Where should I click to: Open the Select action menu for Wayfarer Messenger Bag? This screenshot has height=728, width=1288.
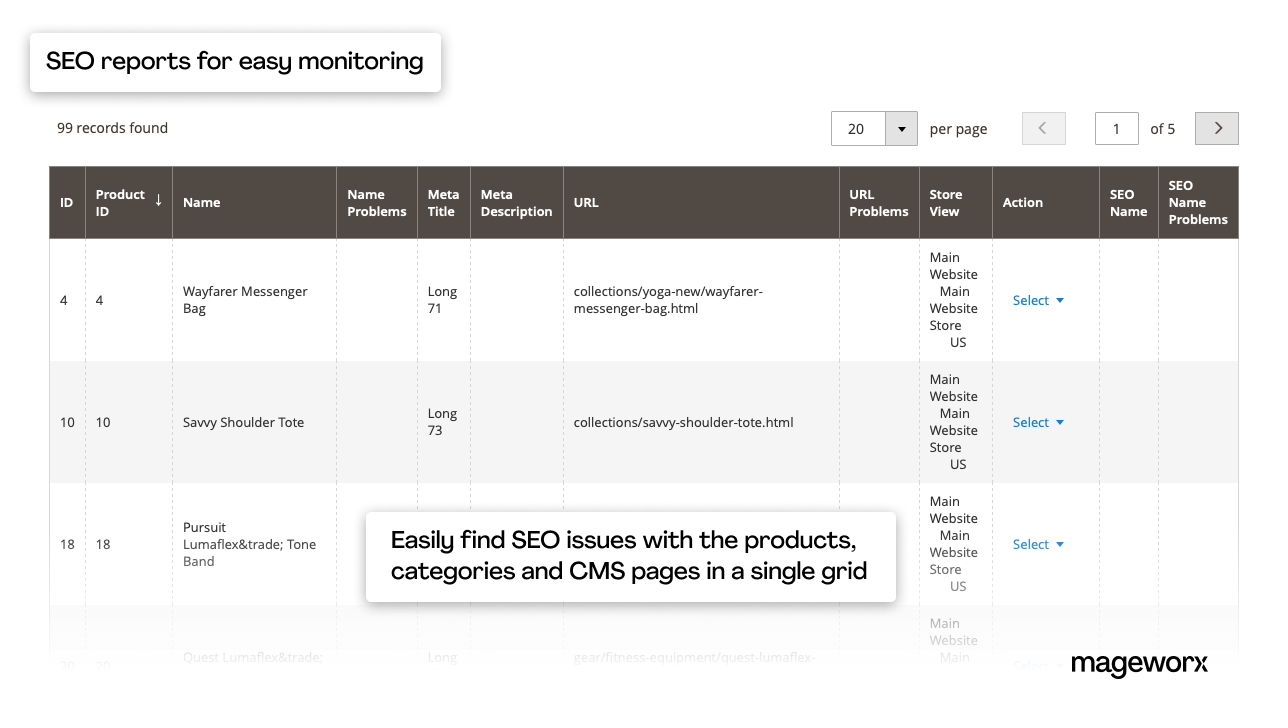(x=1031, y=300)
